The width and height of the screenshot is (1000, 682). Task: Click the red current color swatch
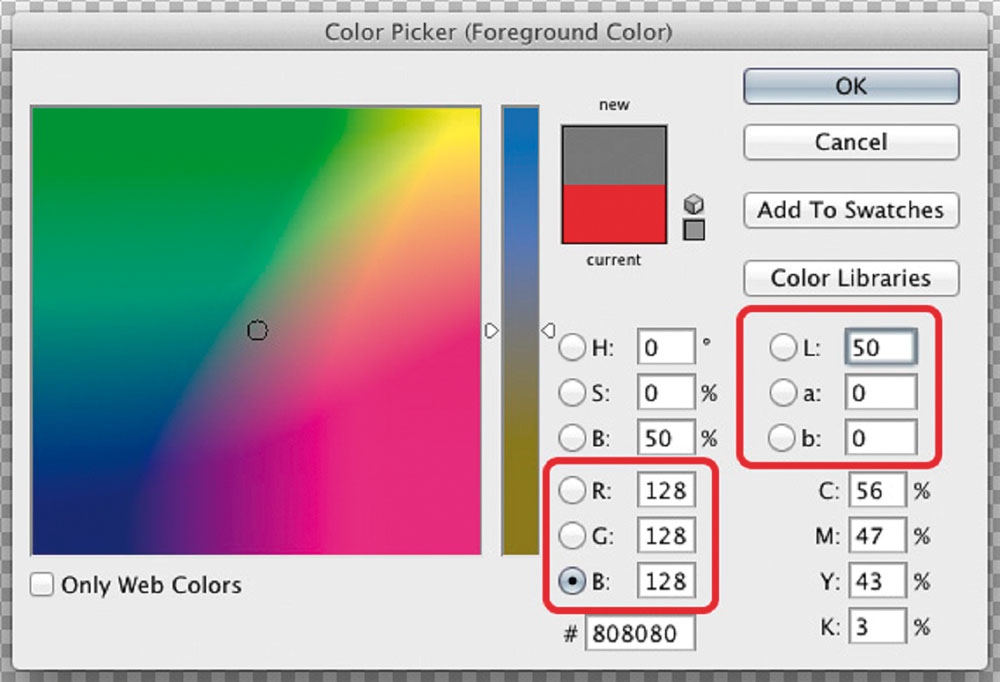pos(614,214)
